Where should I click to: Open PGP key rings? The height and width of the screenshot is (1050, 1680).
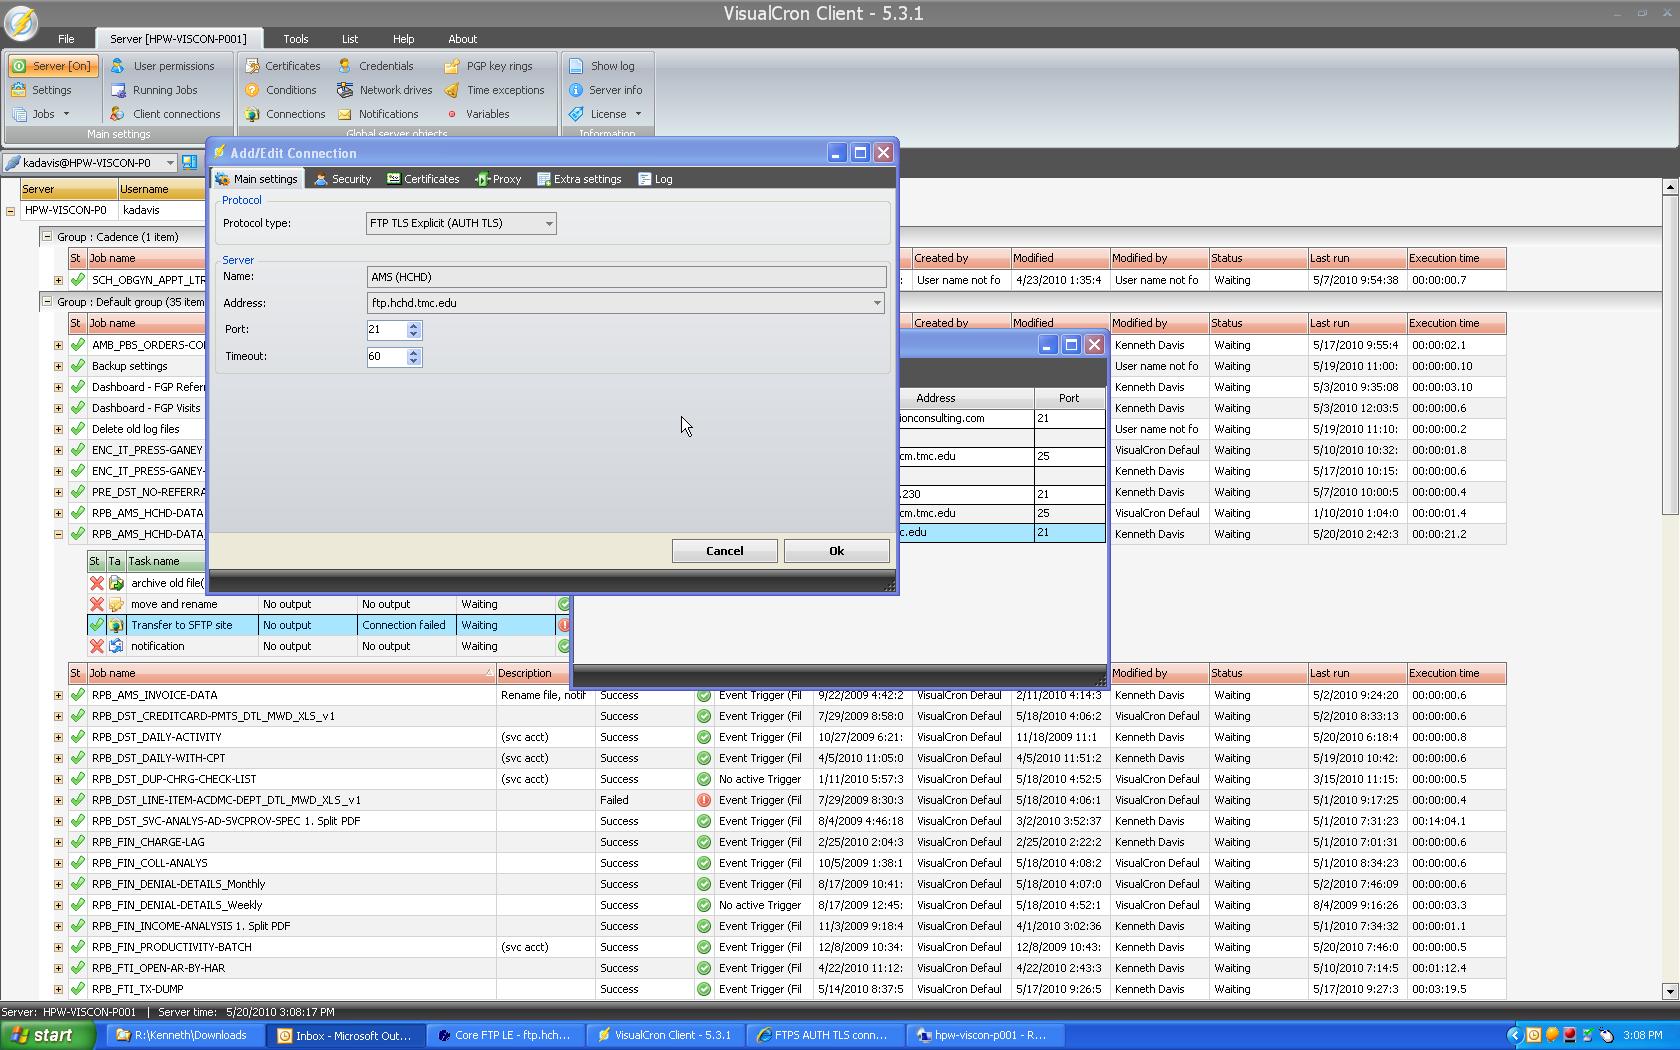point(489,66)
